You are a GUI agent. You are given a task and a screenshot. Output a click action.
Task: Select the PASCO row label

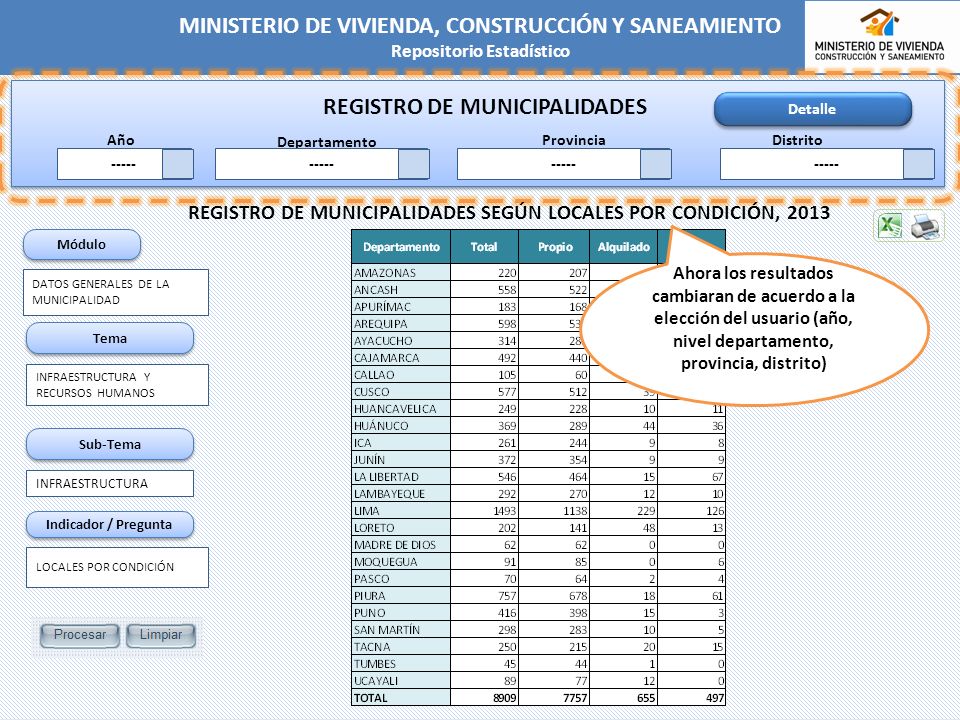point(401,579)
